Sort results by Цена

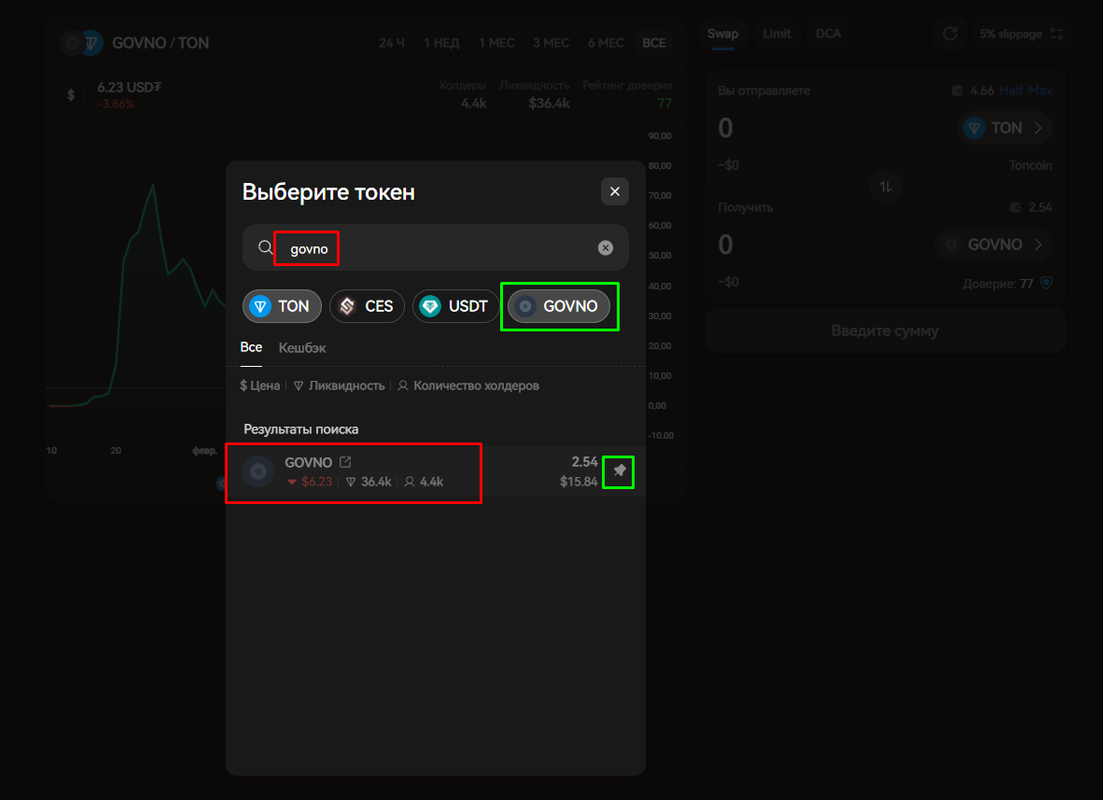(260, 386)
